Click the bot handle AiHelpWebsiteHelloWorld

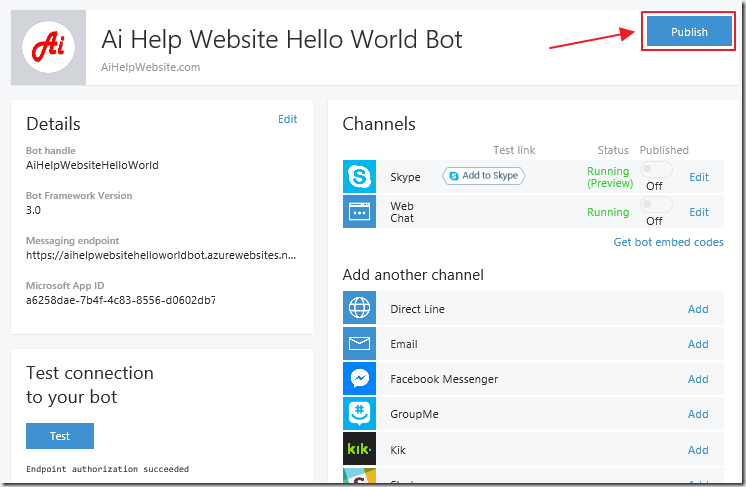(92, 165)
